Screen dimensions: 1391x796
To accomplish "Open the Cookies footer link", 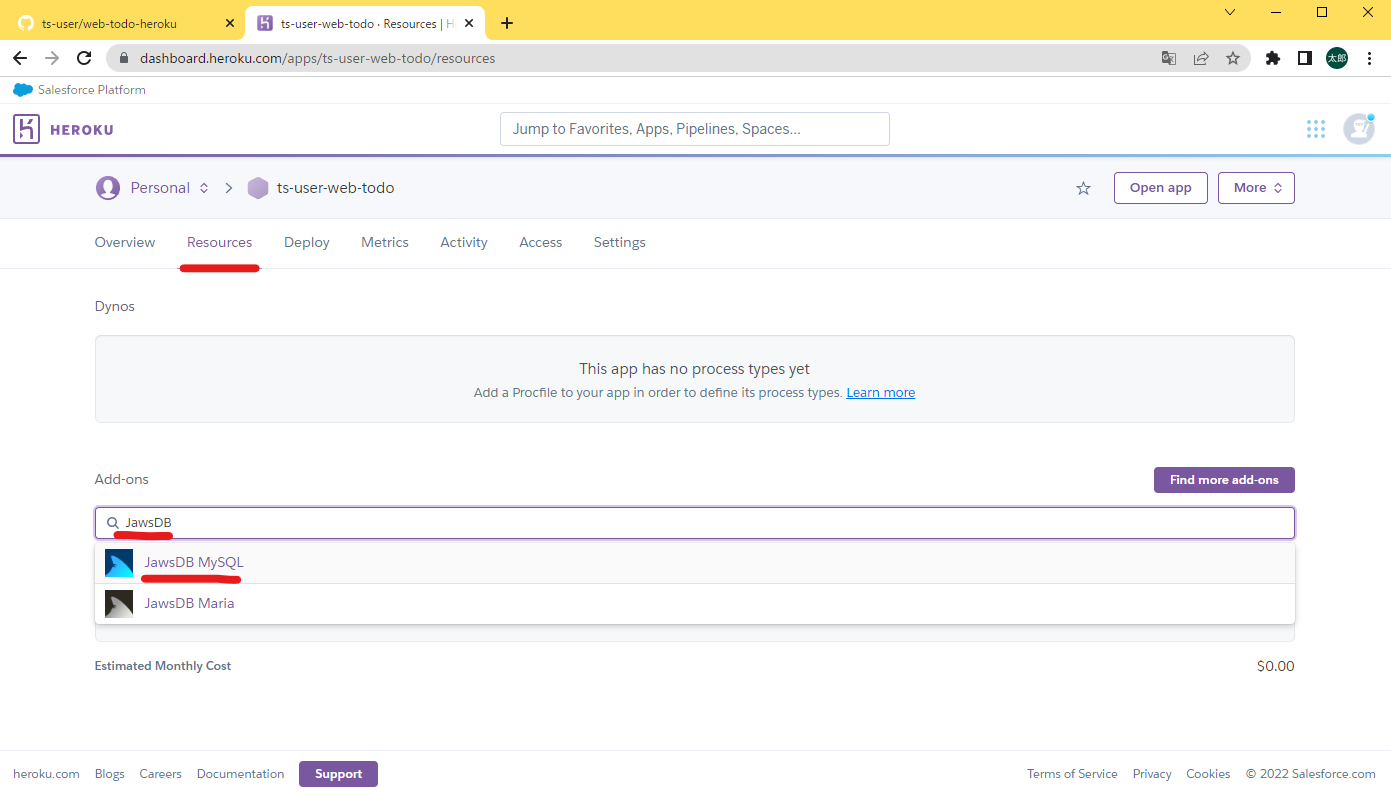I will (1208, 774).
